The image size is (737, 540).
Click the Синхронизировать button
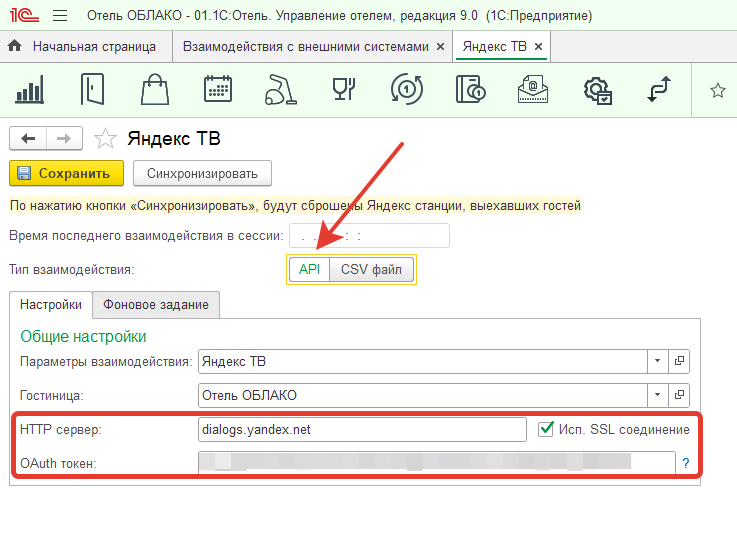pos(202,173)
